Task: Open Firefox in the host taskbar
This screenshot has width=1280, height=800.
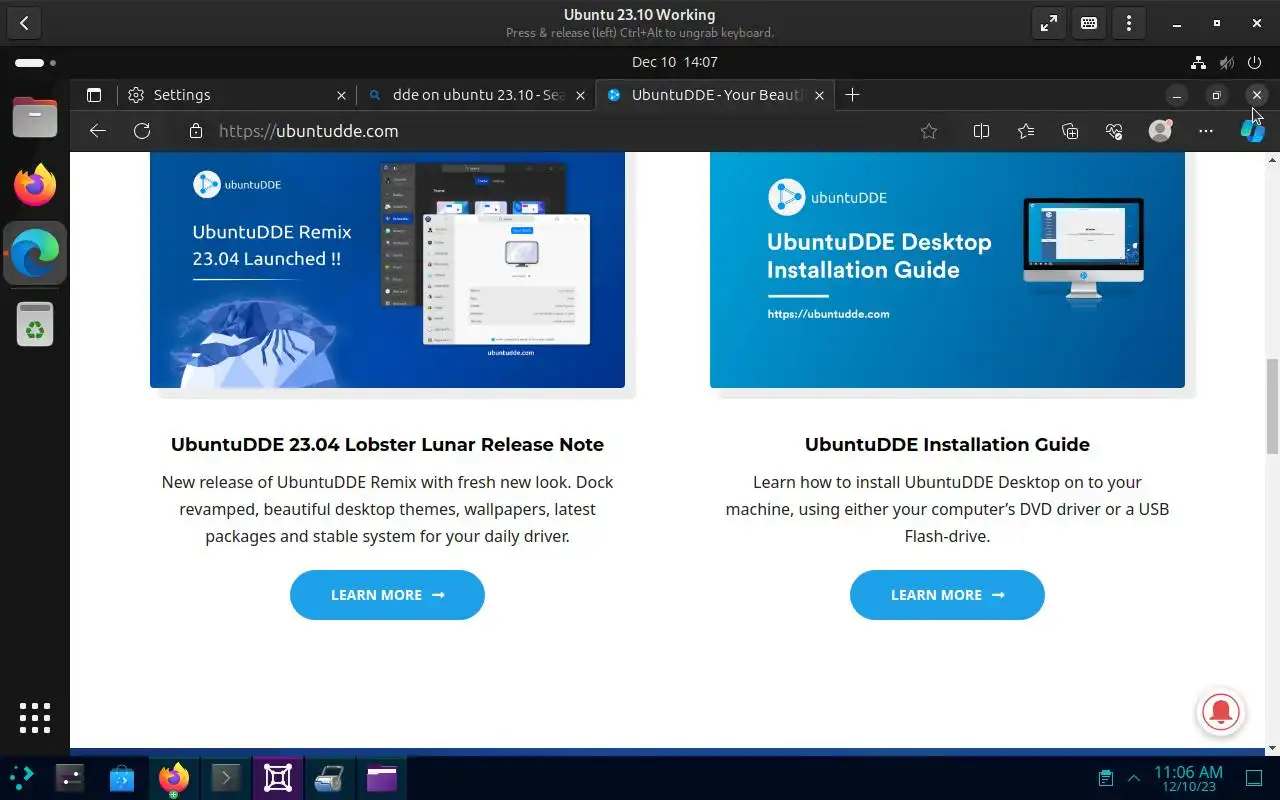Action: 174,778
